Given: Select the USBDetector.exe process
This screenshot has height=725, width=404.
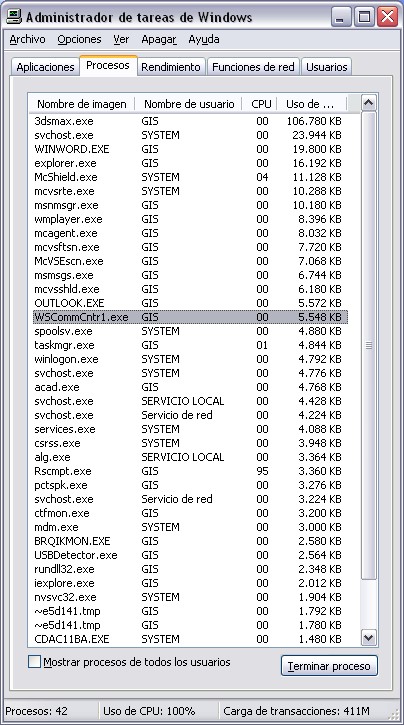Looking at the screenshot, I should tap(190, 555).
